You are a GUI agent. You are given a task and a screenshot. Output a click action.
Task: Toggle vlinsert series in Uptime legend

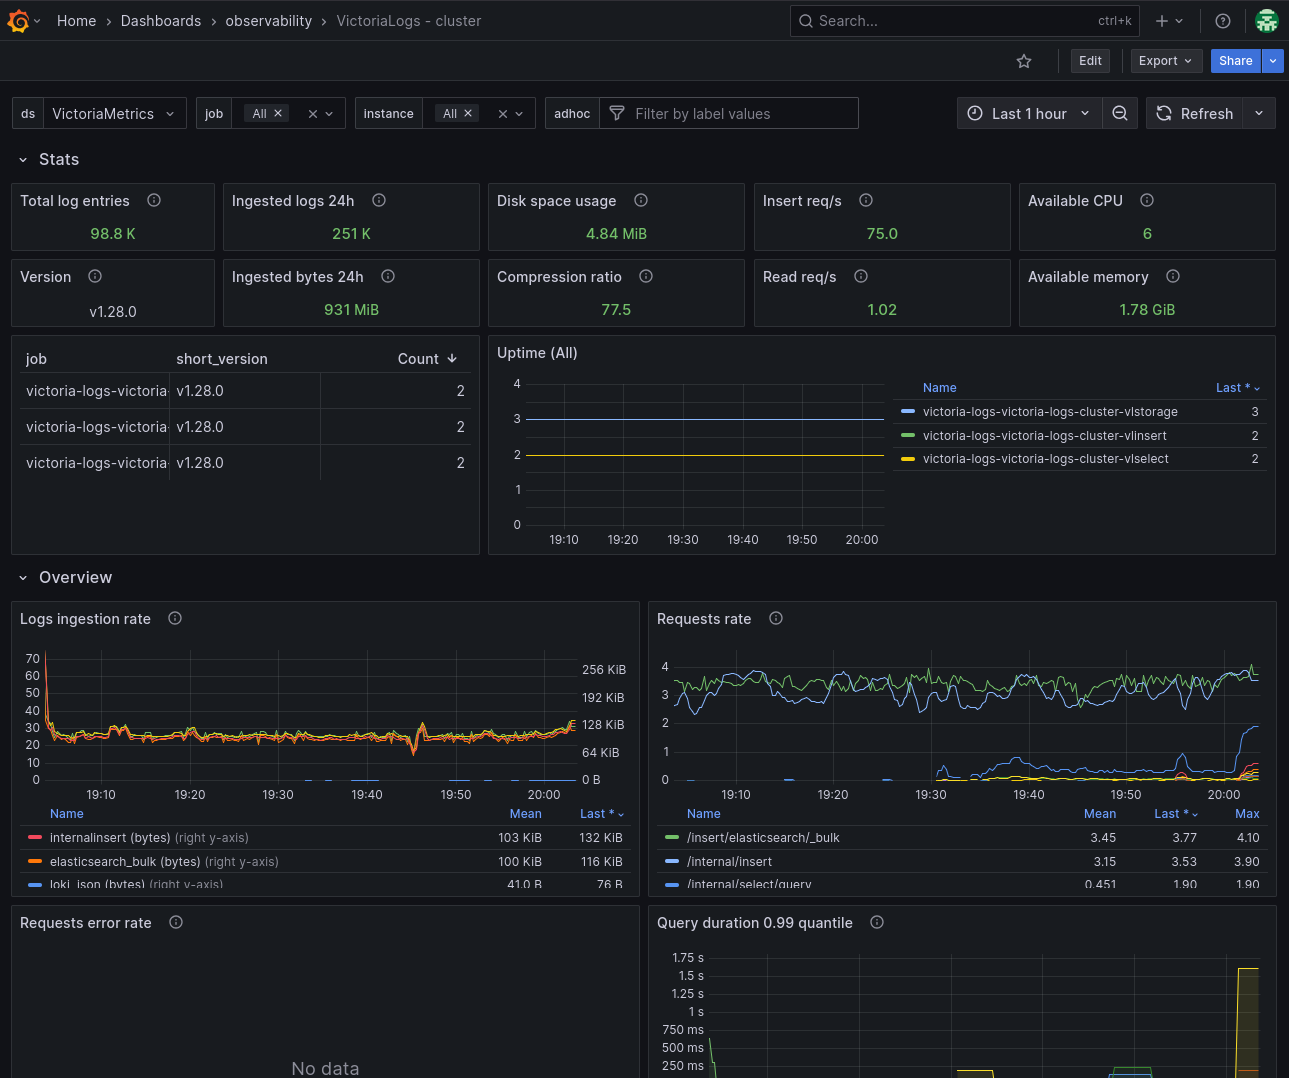pos(1045,435)
